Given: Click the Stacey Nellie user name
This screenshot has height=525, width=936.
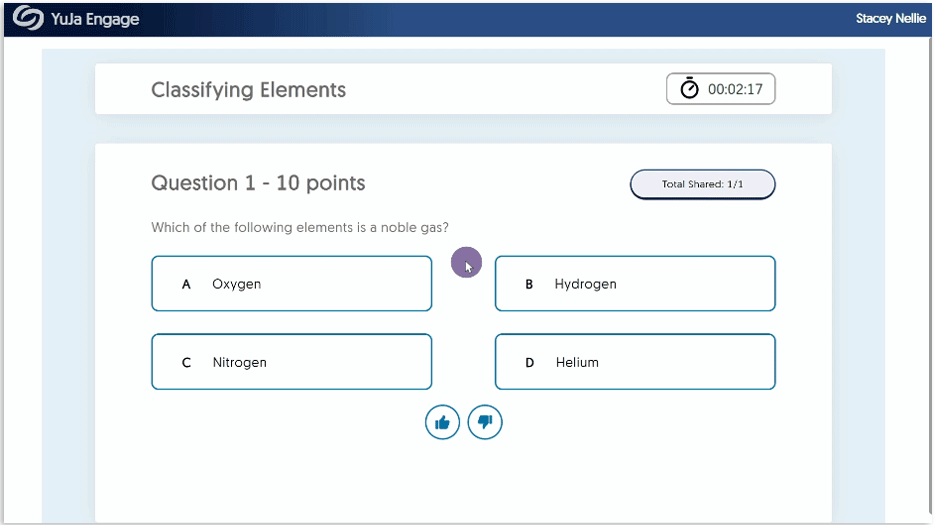Looking at the screenshot, I should (x=890, y=19).
